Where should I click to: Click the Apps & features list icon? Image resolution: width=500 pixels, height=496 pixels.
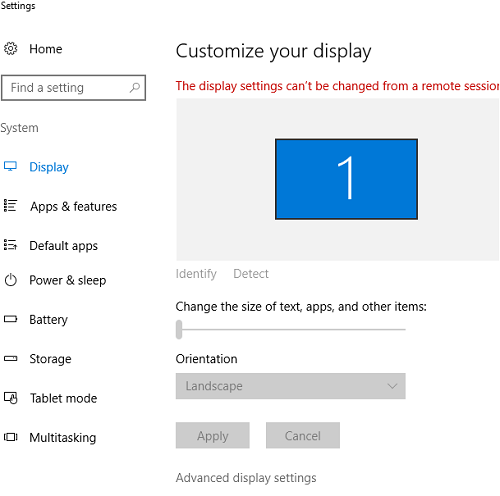(10, 206)
